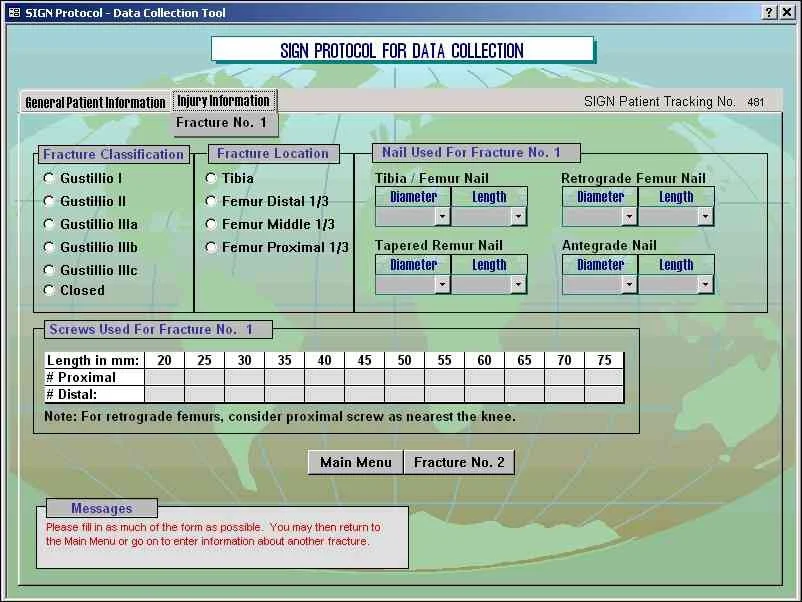Click Proximal screw count field under 45 mm
The image size is (802, 602).
(364, 377)
